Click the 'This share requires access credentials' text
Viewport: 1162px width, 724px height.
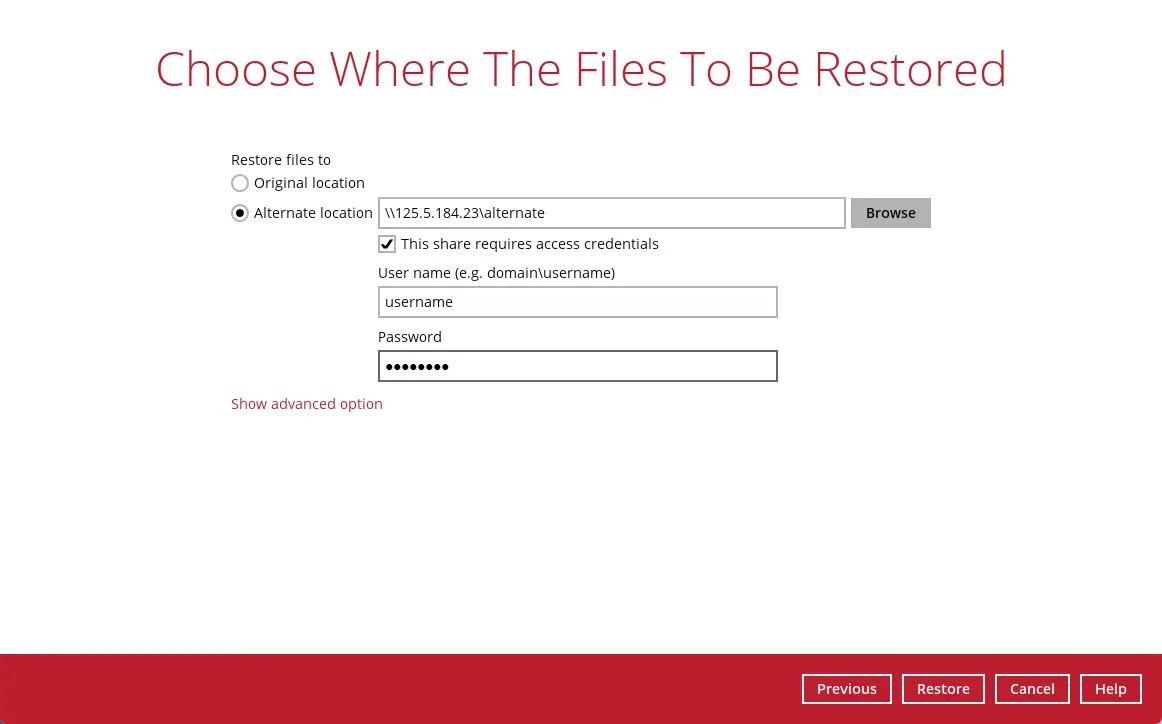click(x=530, y=244)
